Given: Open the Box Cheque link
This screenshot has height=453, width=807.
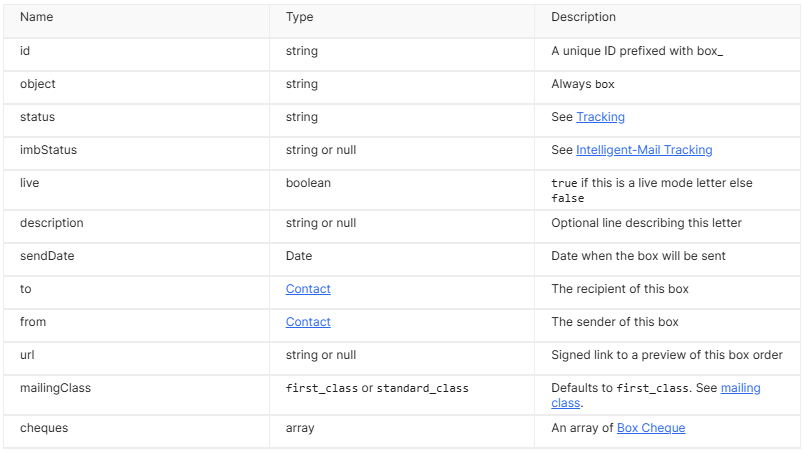Looking at the screenshot, I should (x=650, y=428).
